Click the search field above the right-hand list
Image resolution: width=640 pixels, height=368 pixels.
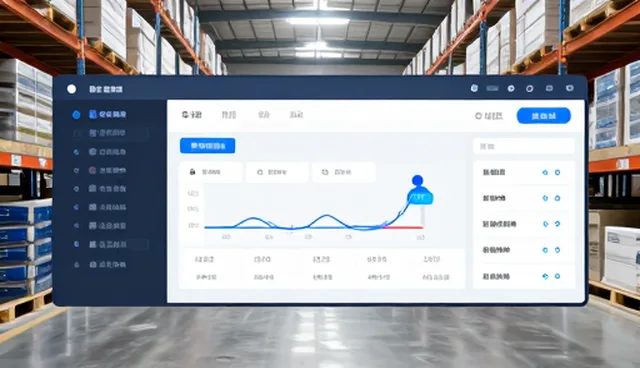(x=524, y=146)
